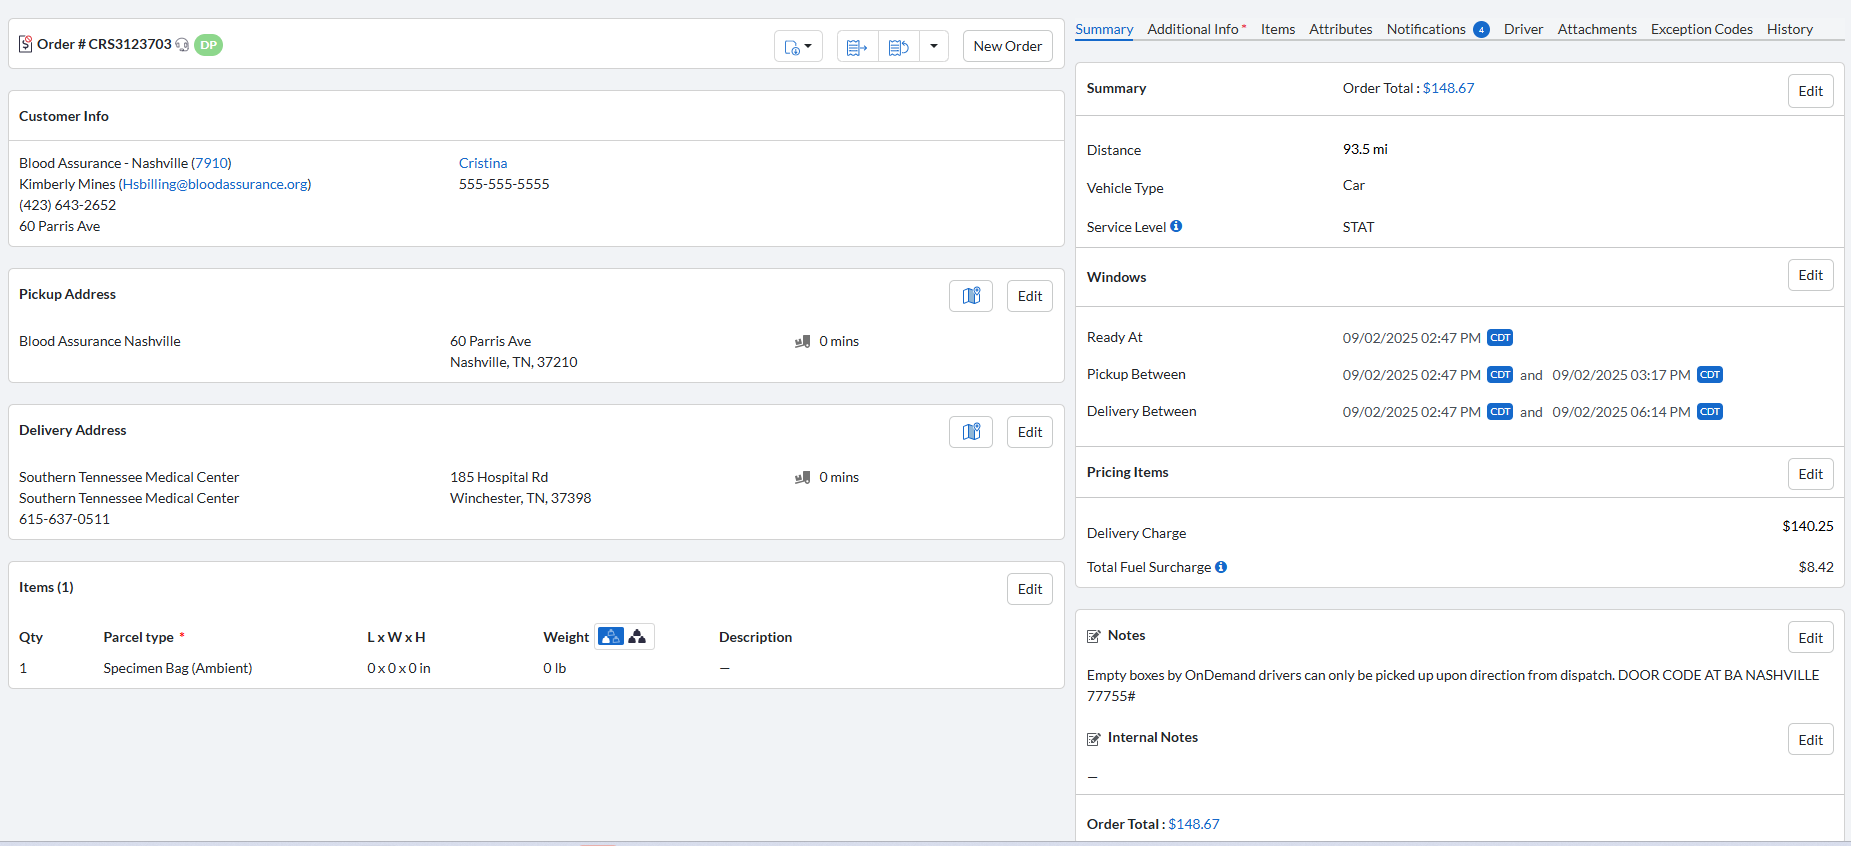Click the Edit button for Internal Notes
The height and width of the screenshot is (846, 1851).
pyautogui.click(x=1810, y=740)
